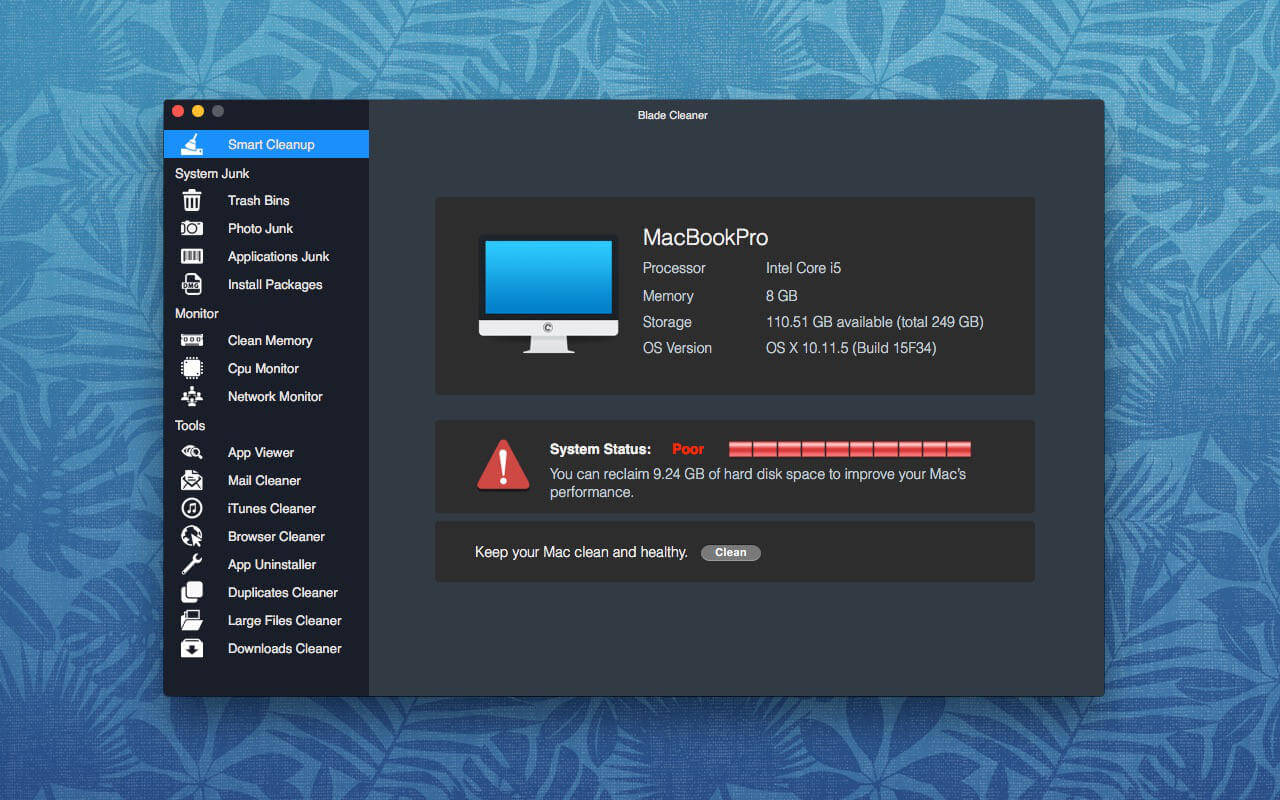Open Downloads Cleaner label
This screenshot has width=1280, height=800.
click(285, 648)
